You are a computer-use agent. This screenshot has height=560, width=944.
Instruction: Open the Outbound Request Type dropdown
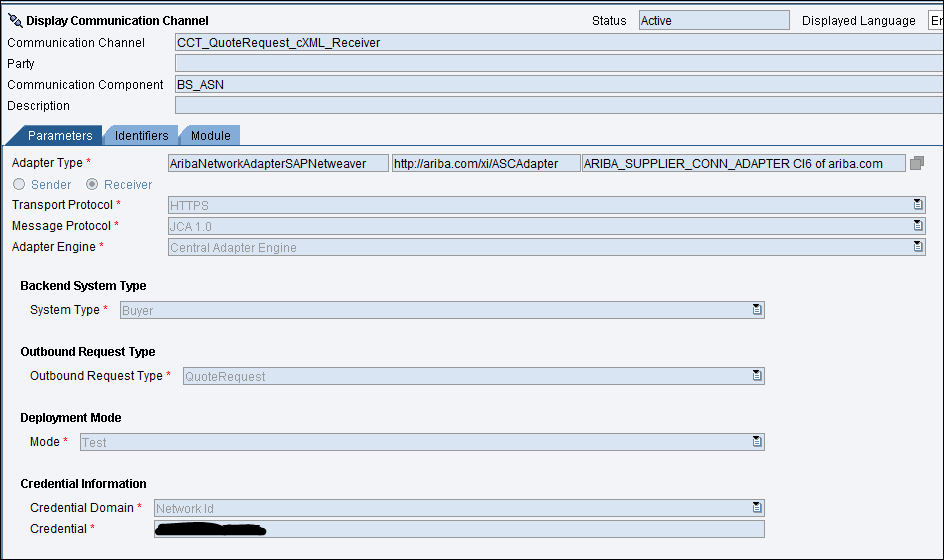(x=757, y=376)
